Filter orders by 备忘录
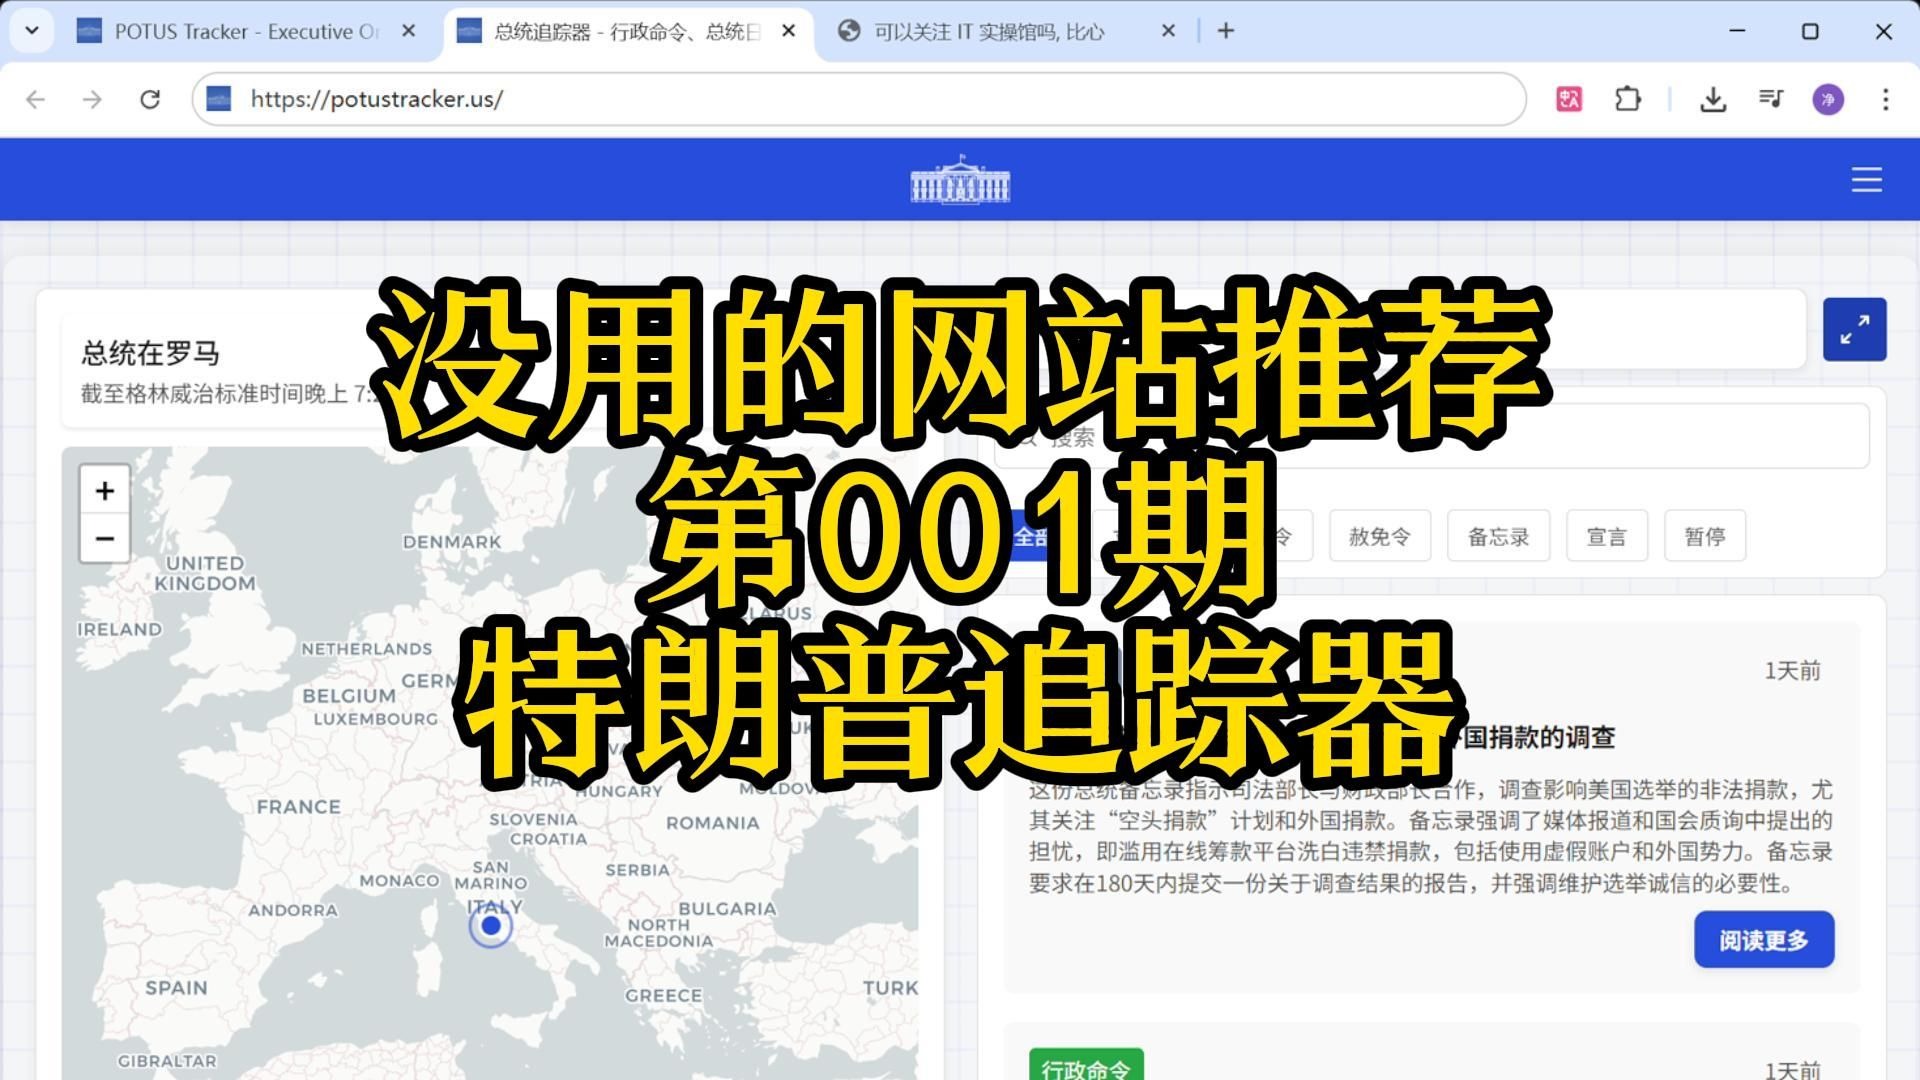 pos(1498,536)
